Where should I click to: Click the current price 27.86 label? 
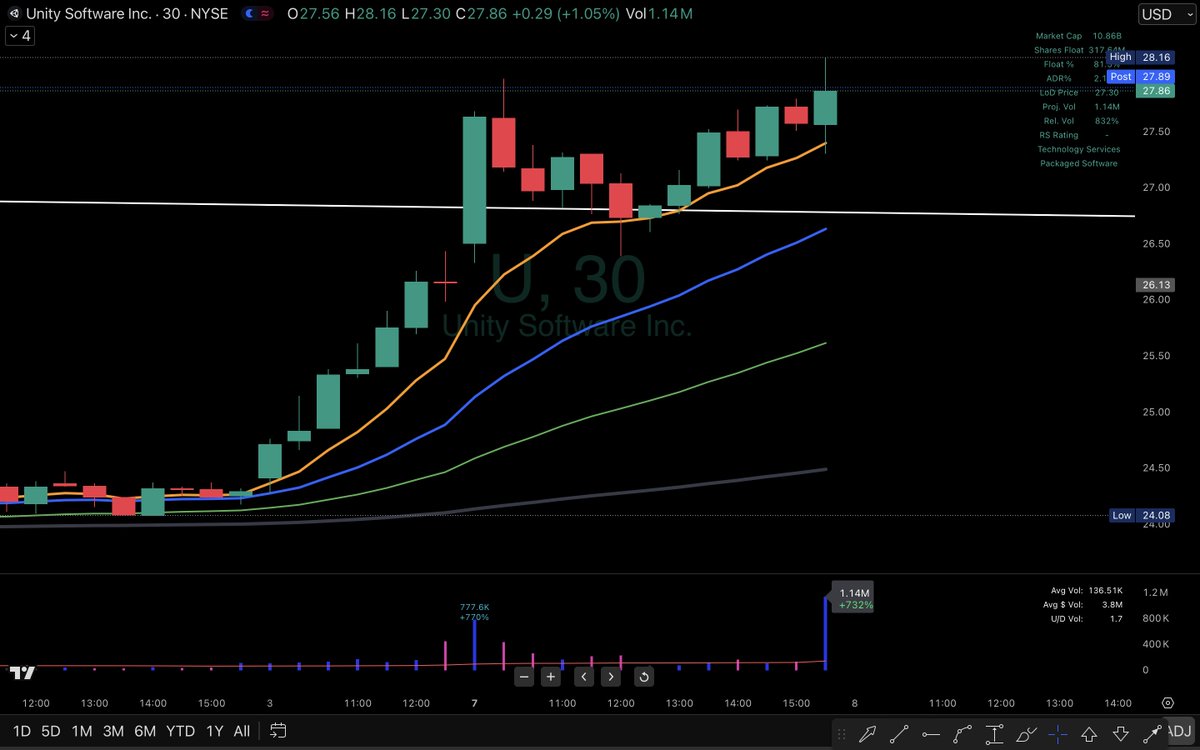click(x=1153, y=90)
